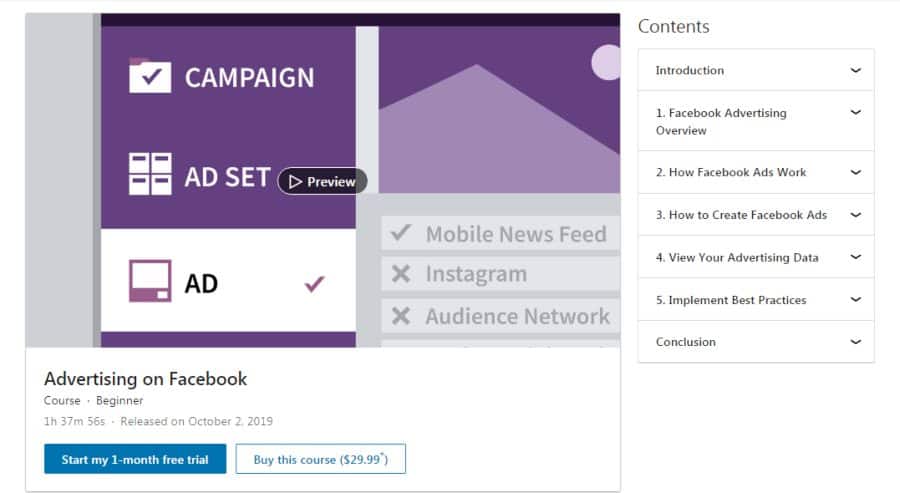
Task: Click the Ad monitor icon
Action: [150, 281]
